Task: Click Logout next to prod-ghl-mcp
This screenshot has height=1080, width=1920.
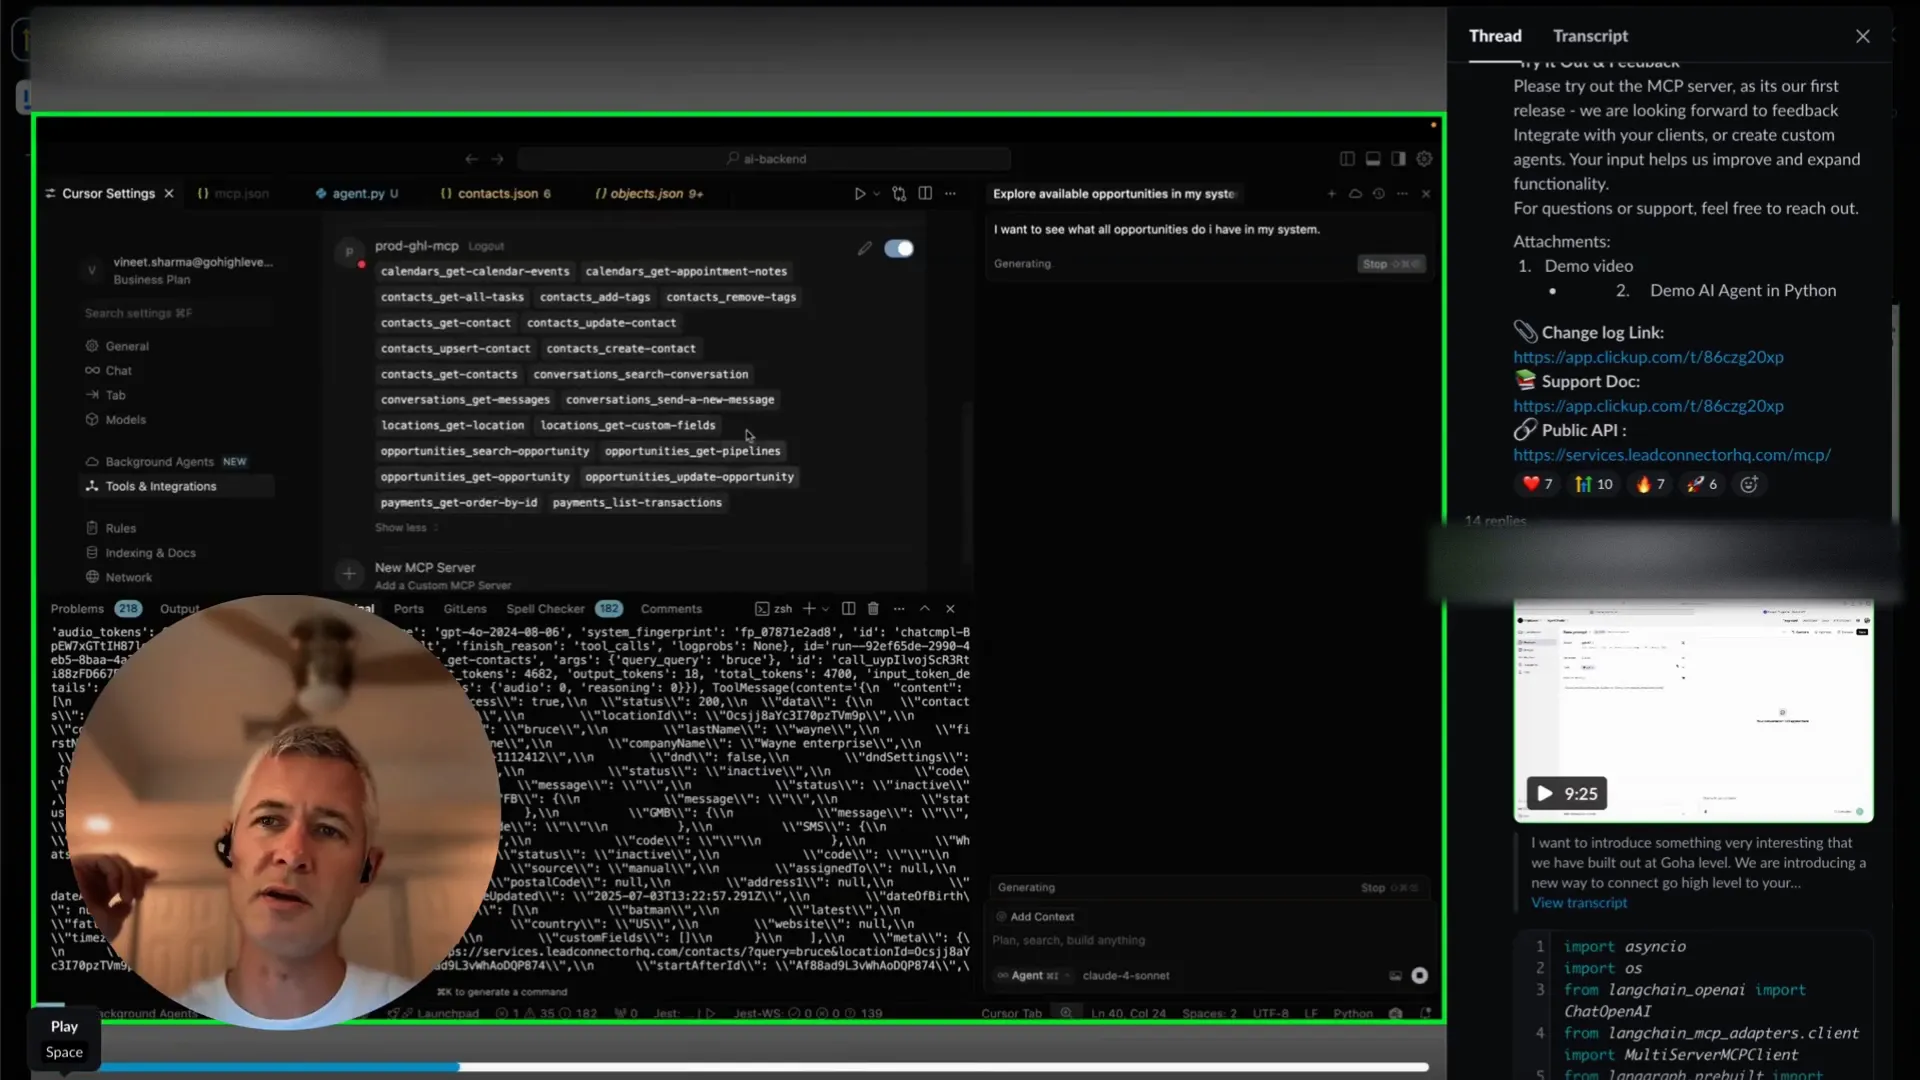Action: (486, 246)
